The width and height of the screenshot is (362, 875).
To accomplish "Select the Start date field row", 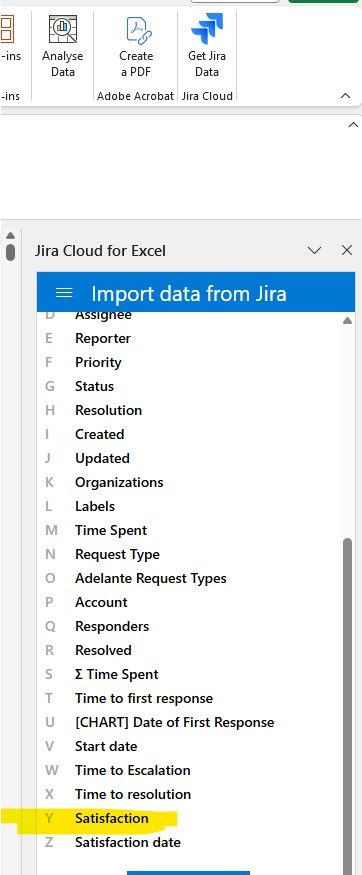I will [x=190, y=746].
